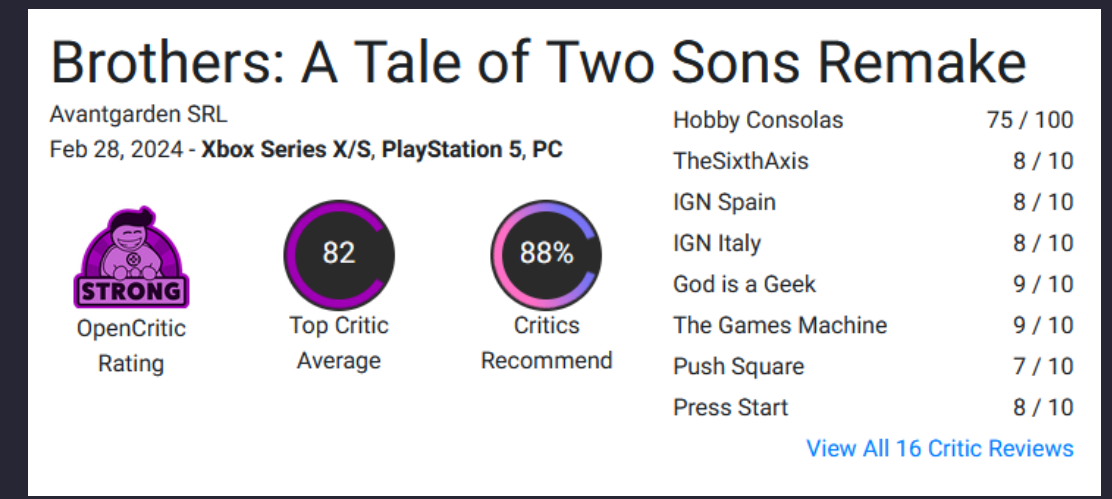Open the Push Square review
1112x499 pixels.
[738, 366]
